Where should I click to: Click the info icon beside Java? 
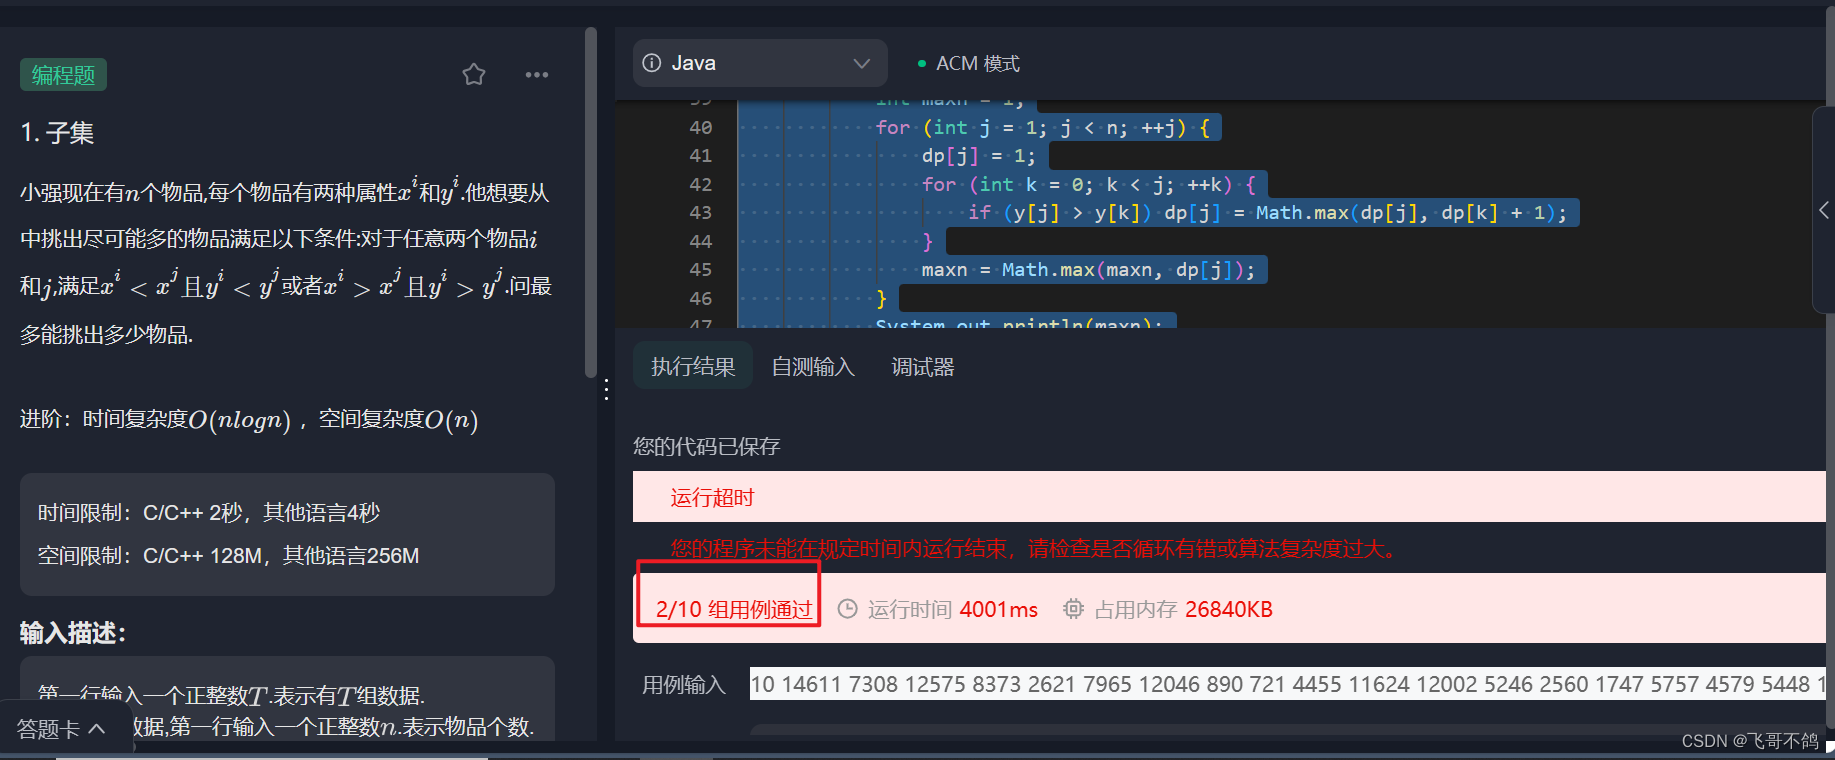652,63
